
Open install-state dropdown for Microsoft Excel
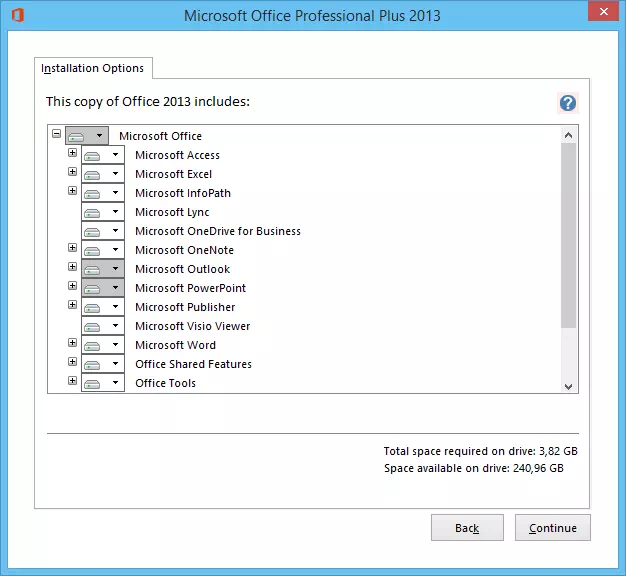click(x=103, y=174)
